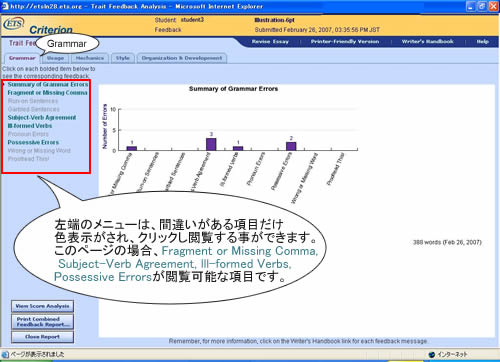Screen dimensions: 500x362
Task: Click the View Score Analysis button
Action: pos(42,306)
